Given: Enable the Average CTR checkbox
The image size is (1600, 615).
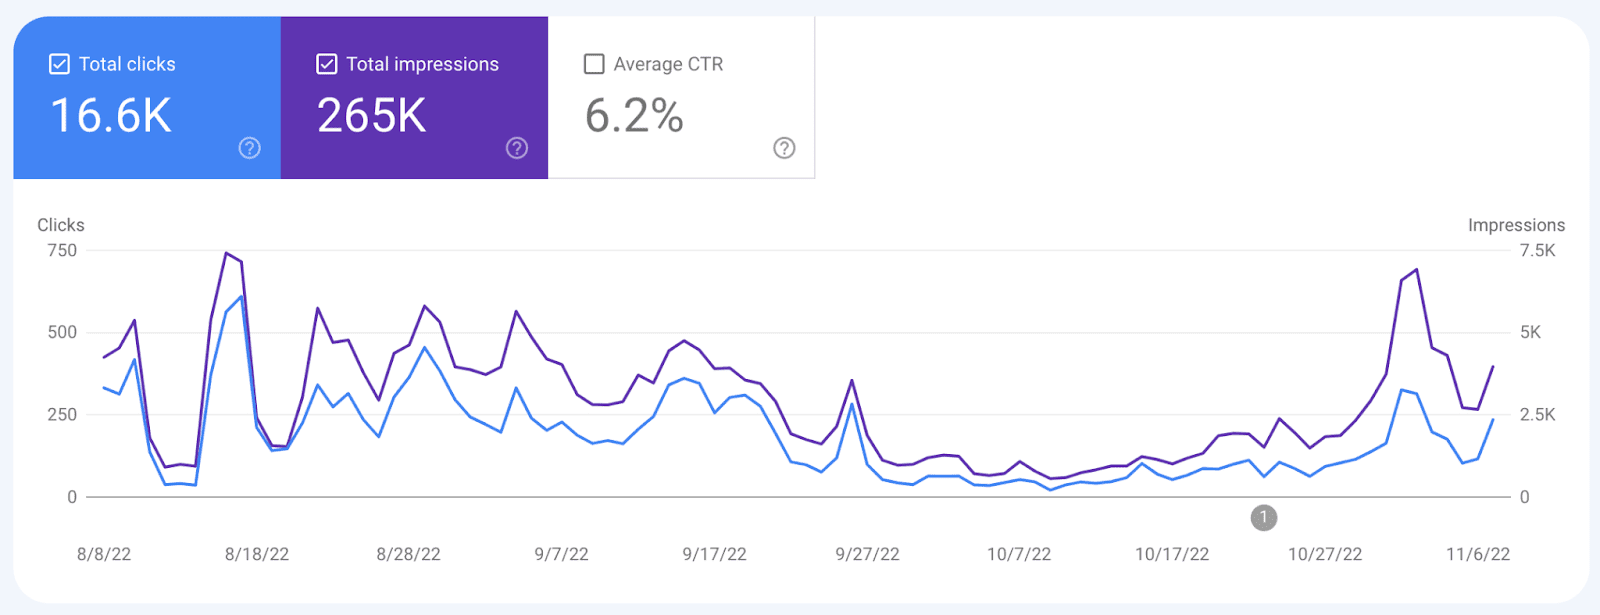Looking at the screenshot, I should pos(594,64).
